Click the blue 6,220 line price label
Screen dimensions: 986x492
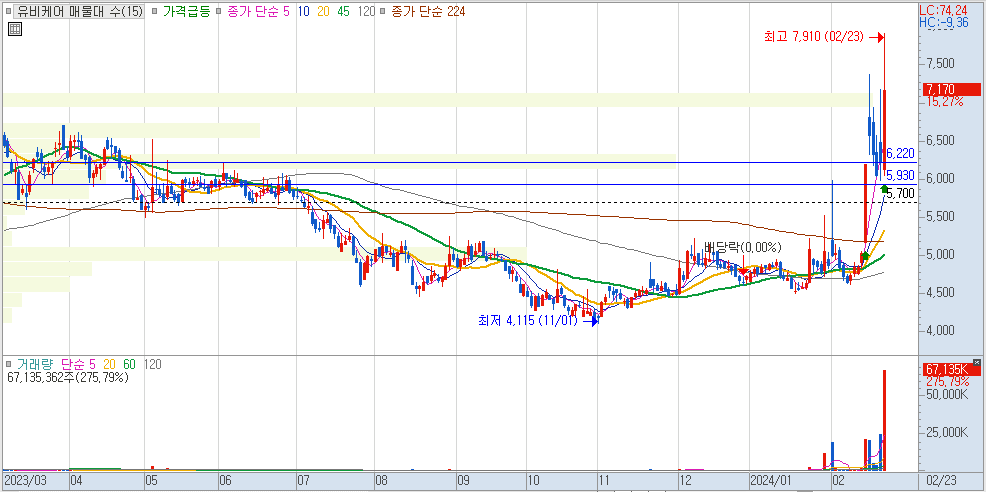click(x=900, y=154)
